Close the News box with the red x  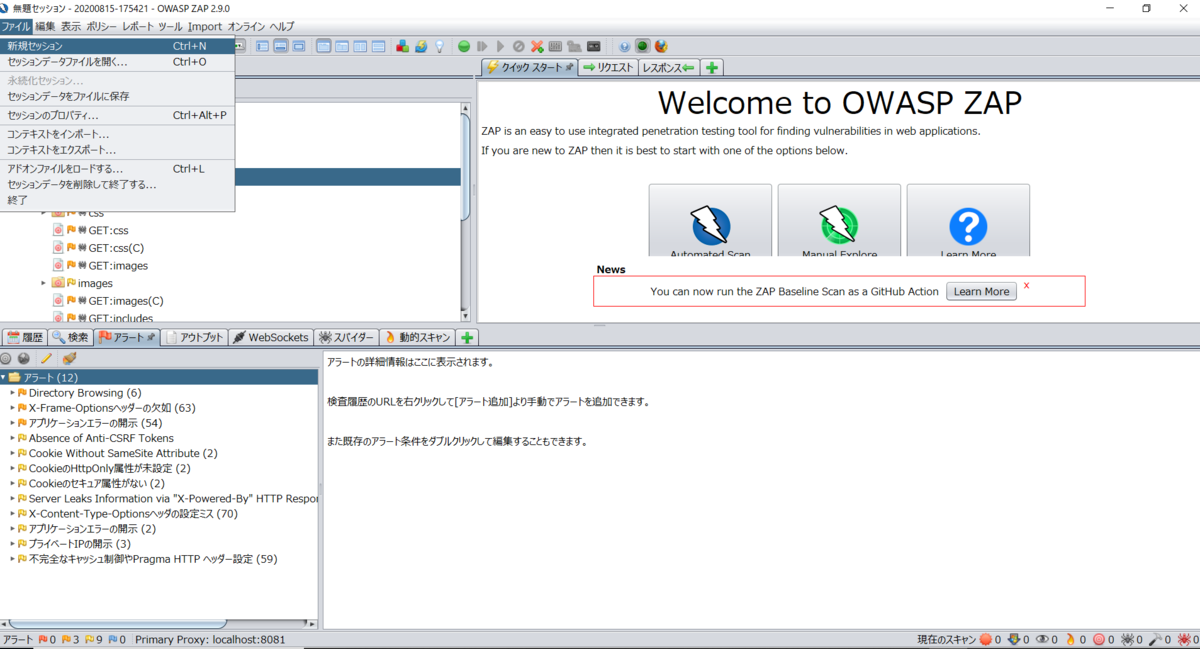[x=1026, y=286]
